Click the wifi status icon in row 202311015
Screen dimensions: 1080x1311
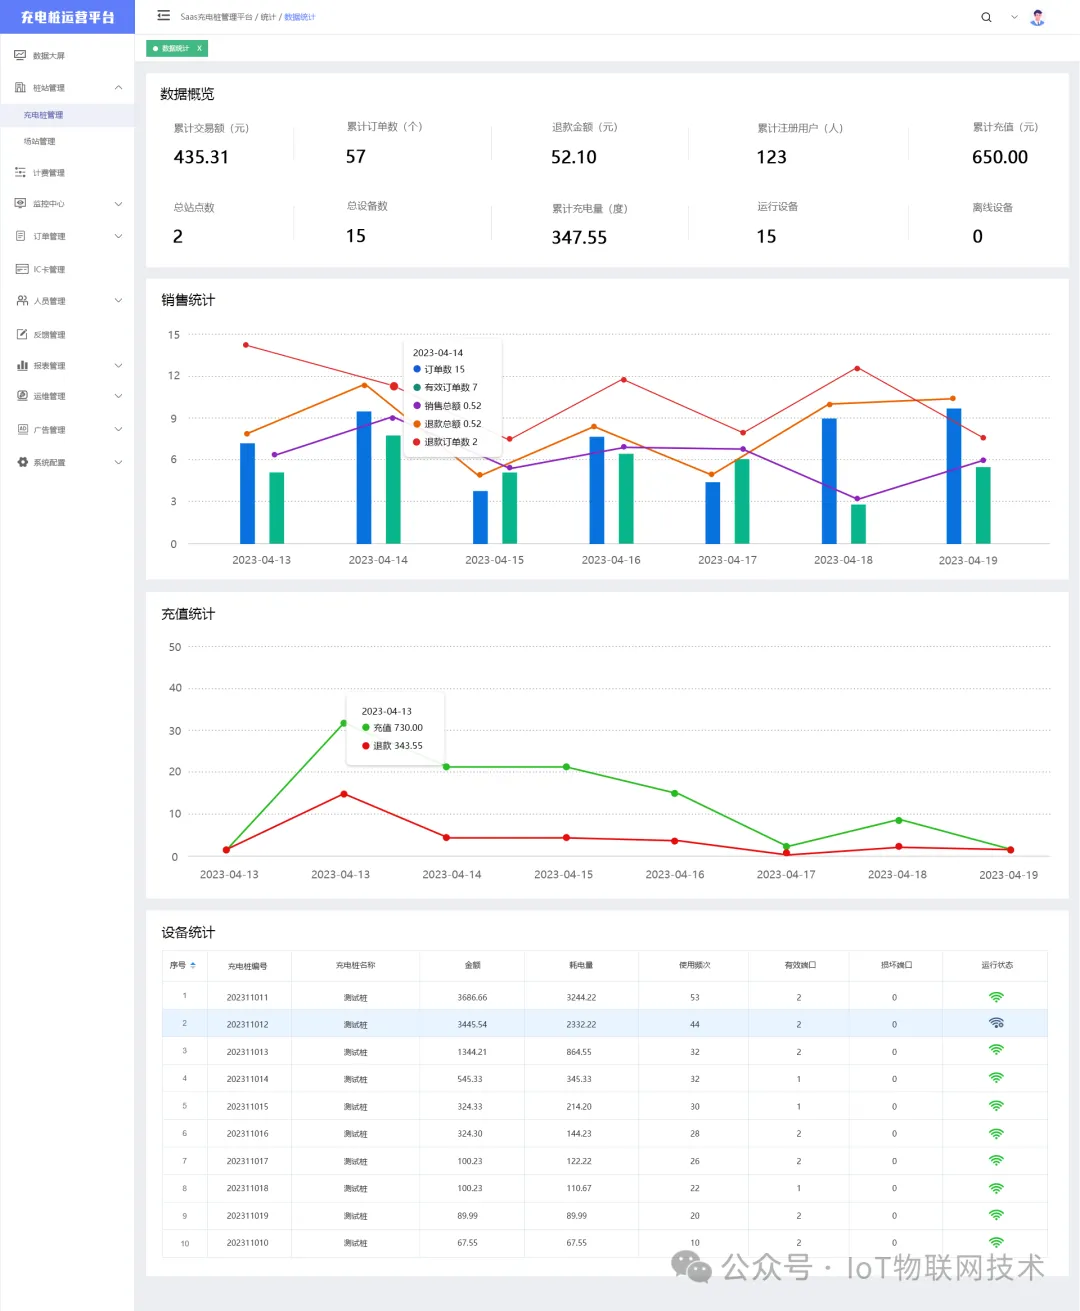click(x=996, y=1106)
